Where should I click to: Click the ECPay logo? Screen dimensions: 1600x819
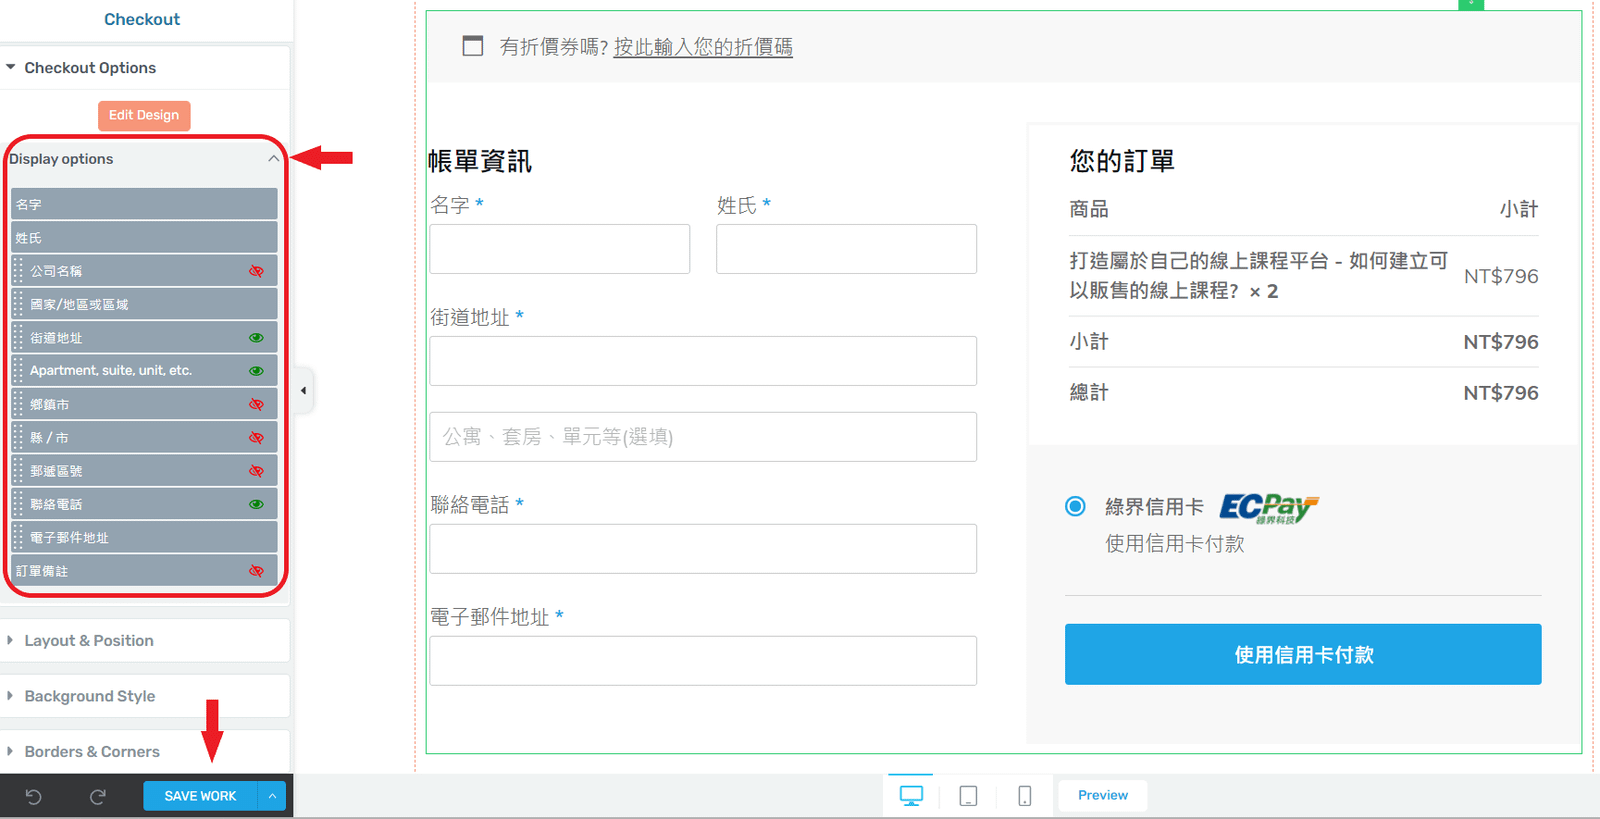(x=1269, y=508)
